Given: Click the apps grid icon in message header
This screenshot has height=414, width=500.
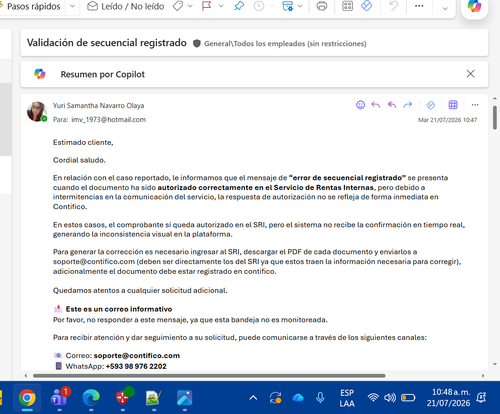Looking at the screenshot, I should (453, 105).
